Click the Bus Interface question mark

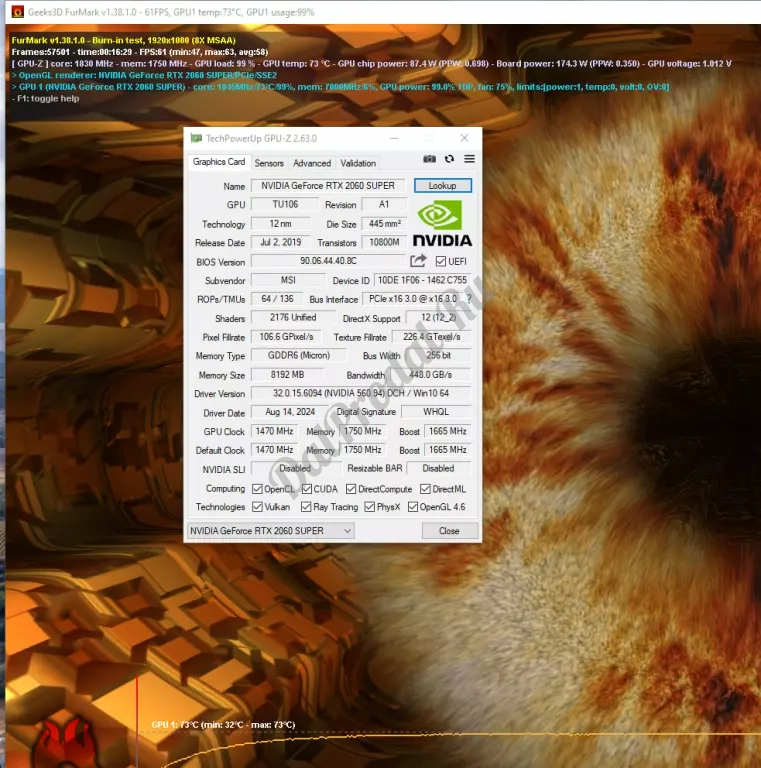coord(469,299)
